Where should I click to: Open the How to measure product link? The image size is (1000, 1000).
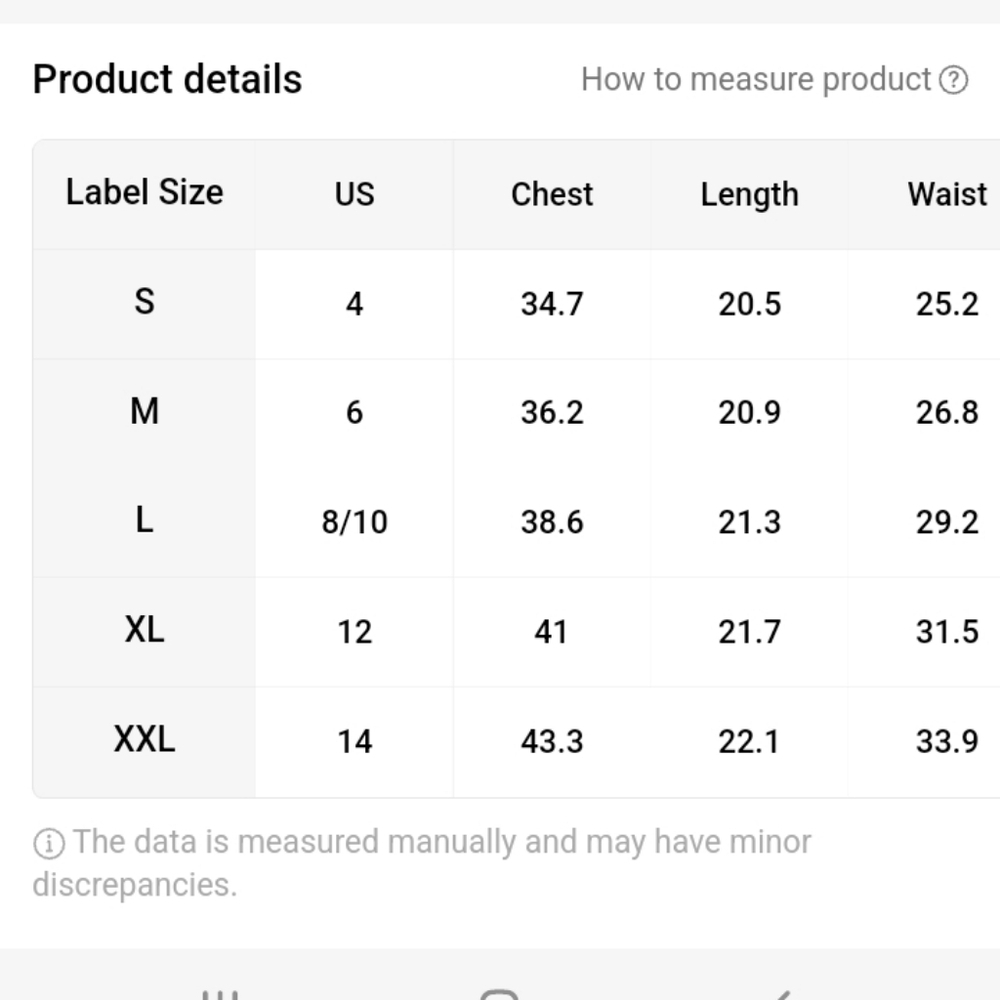coord(756,80)
